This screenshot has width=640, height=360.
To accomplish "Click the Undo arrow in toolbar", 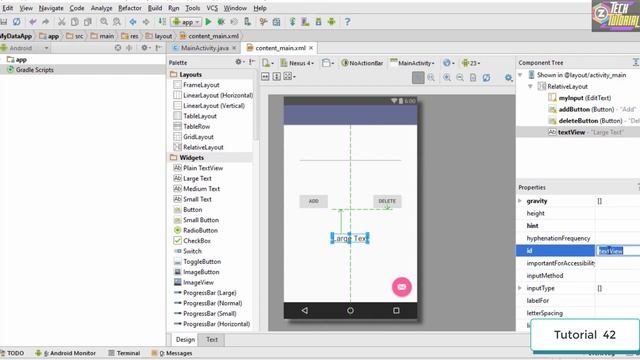I will [x=33, y=22].
